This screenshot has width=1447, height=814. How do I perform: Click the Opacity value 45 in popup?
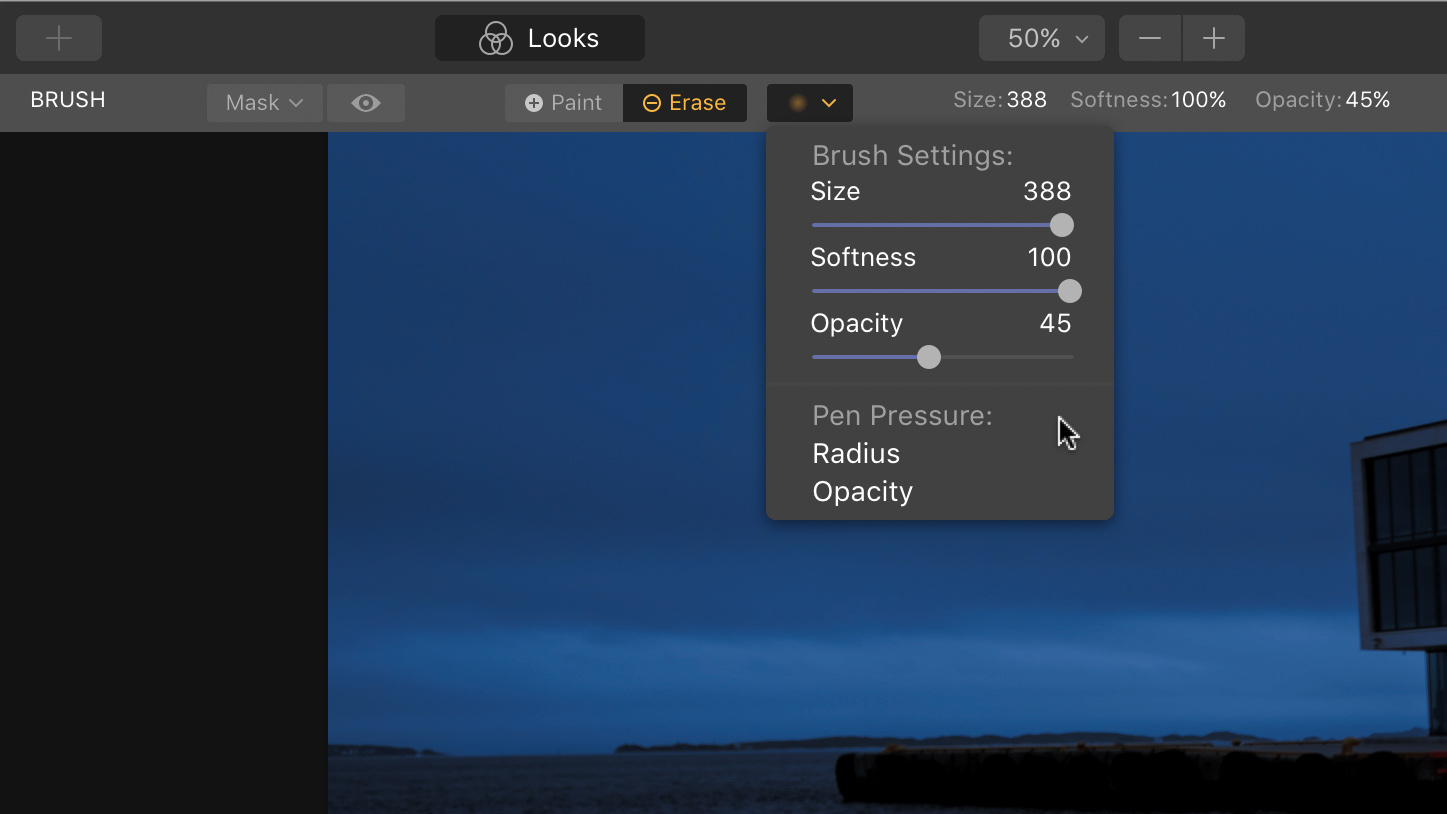(x=1055, y=323)
